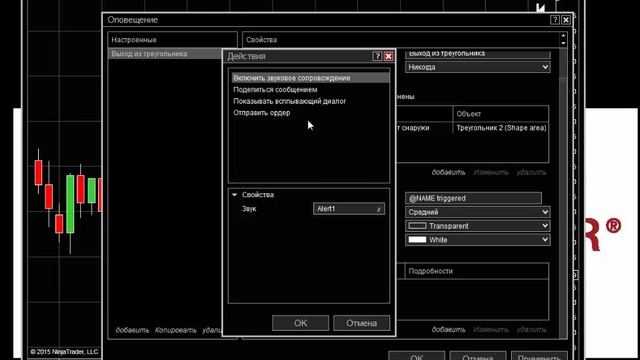This screenshot has height=360, width=640.
Task: Open the 'Средний' priority dropdown
Action: (x=478, y=212)
